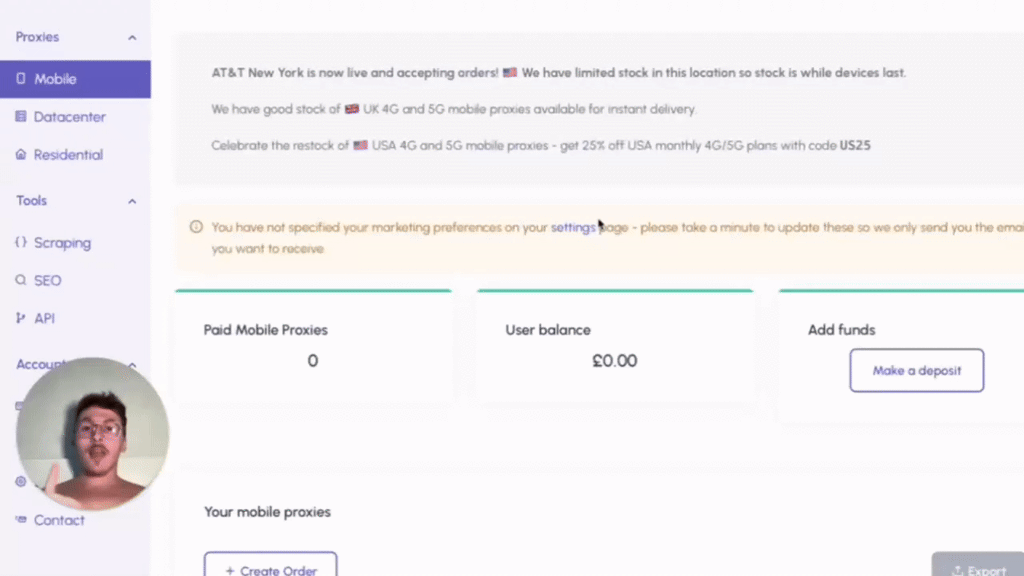Collapse the Account section
Image resolution: width=1024 pixels, height=576 pixels.
point(132,364)
